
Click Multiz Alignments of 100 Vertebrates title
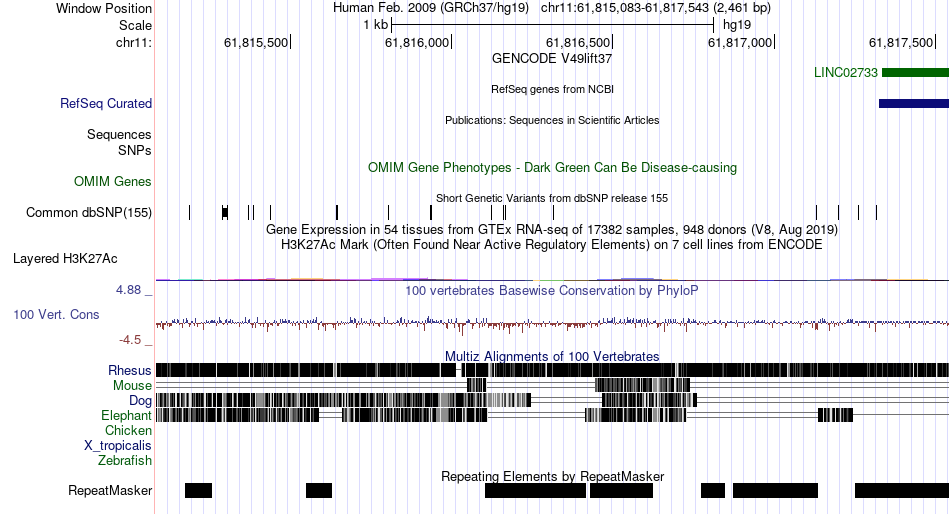(552, 356)
